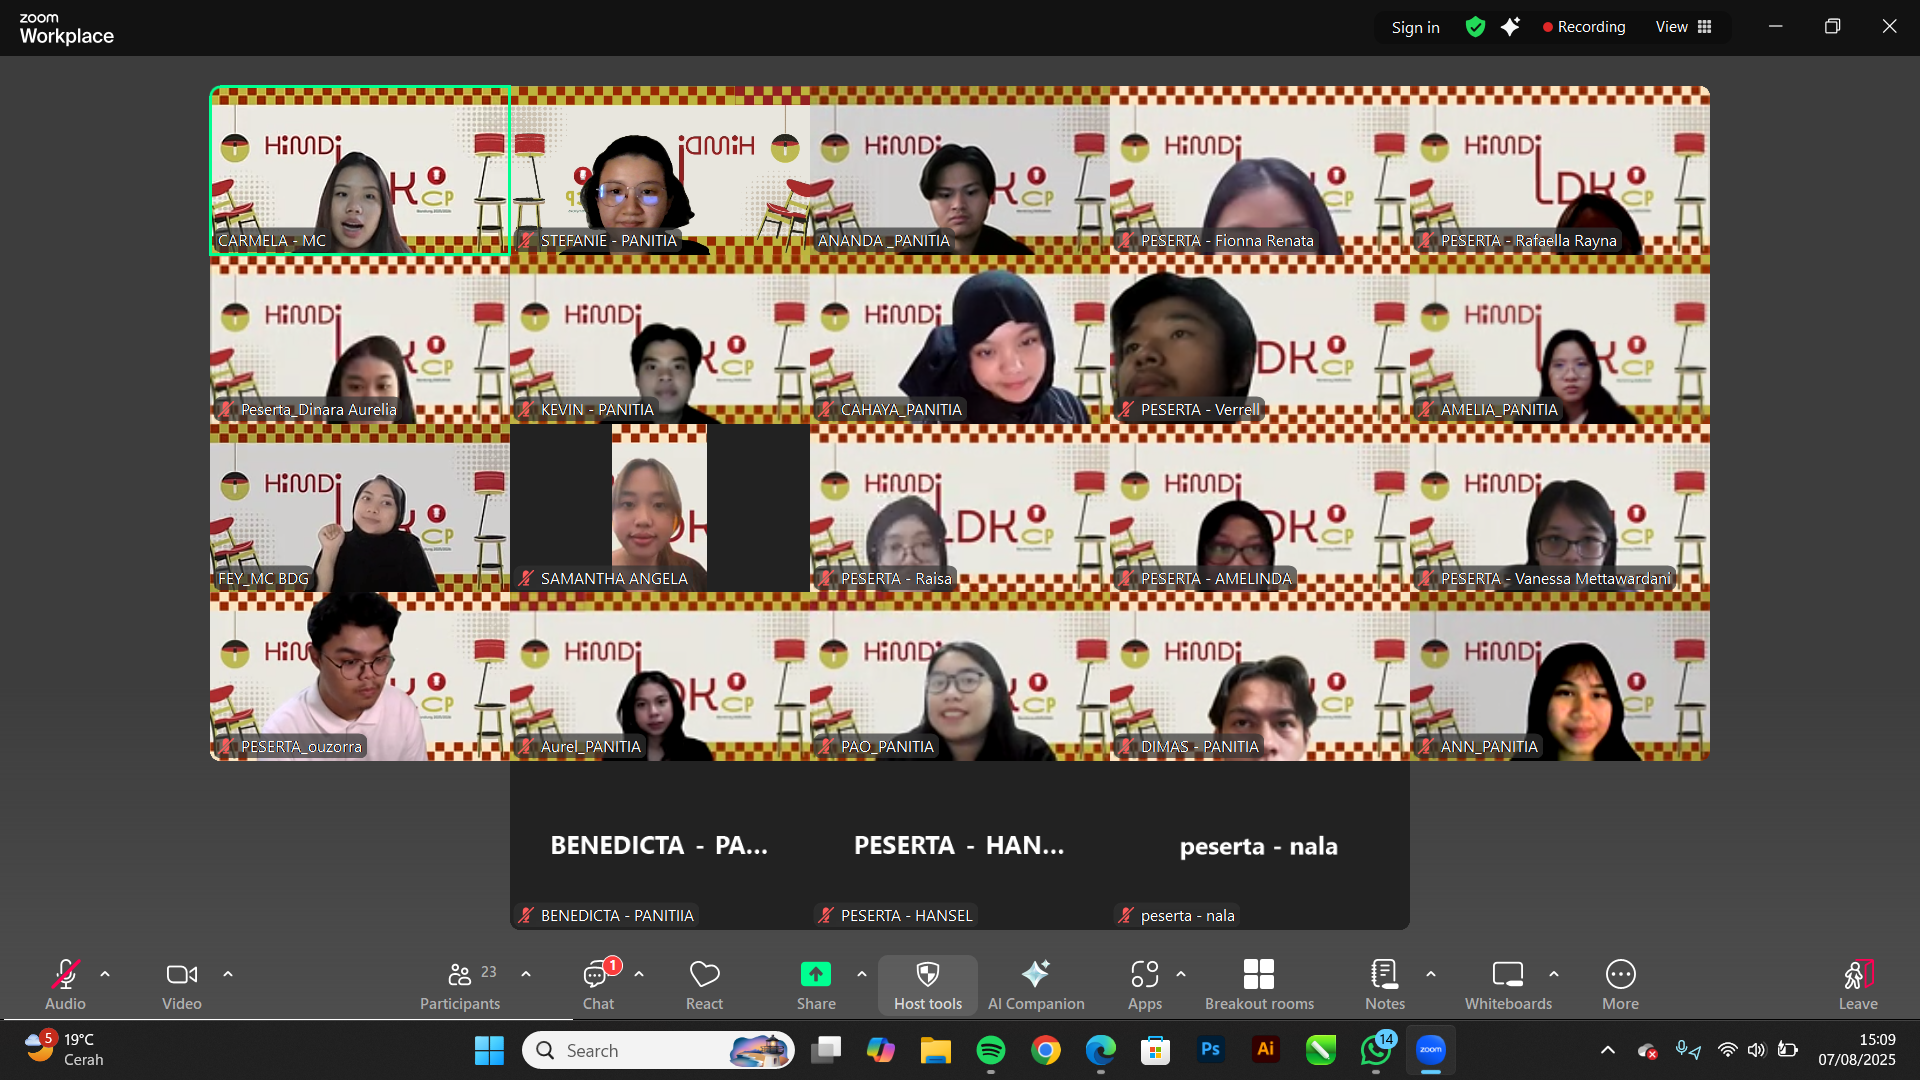Click the FEY_MC BDG name label
This screenshot has height=1080, width=1920.
(x=263, y=578)
